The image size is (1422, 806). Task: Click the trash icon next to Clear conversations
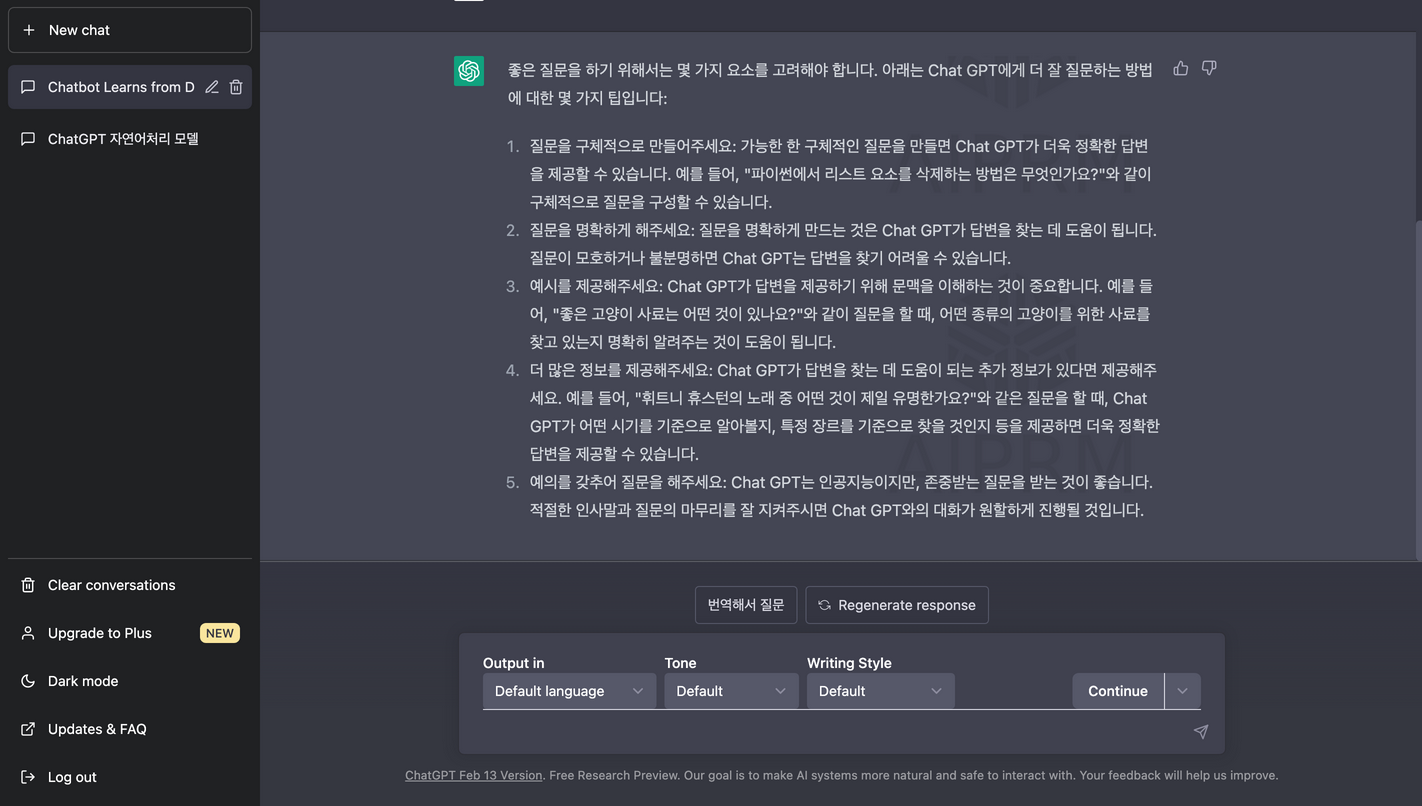coord(28,585)
